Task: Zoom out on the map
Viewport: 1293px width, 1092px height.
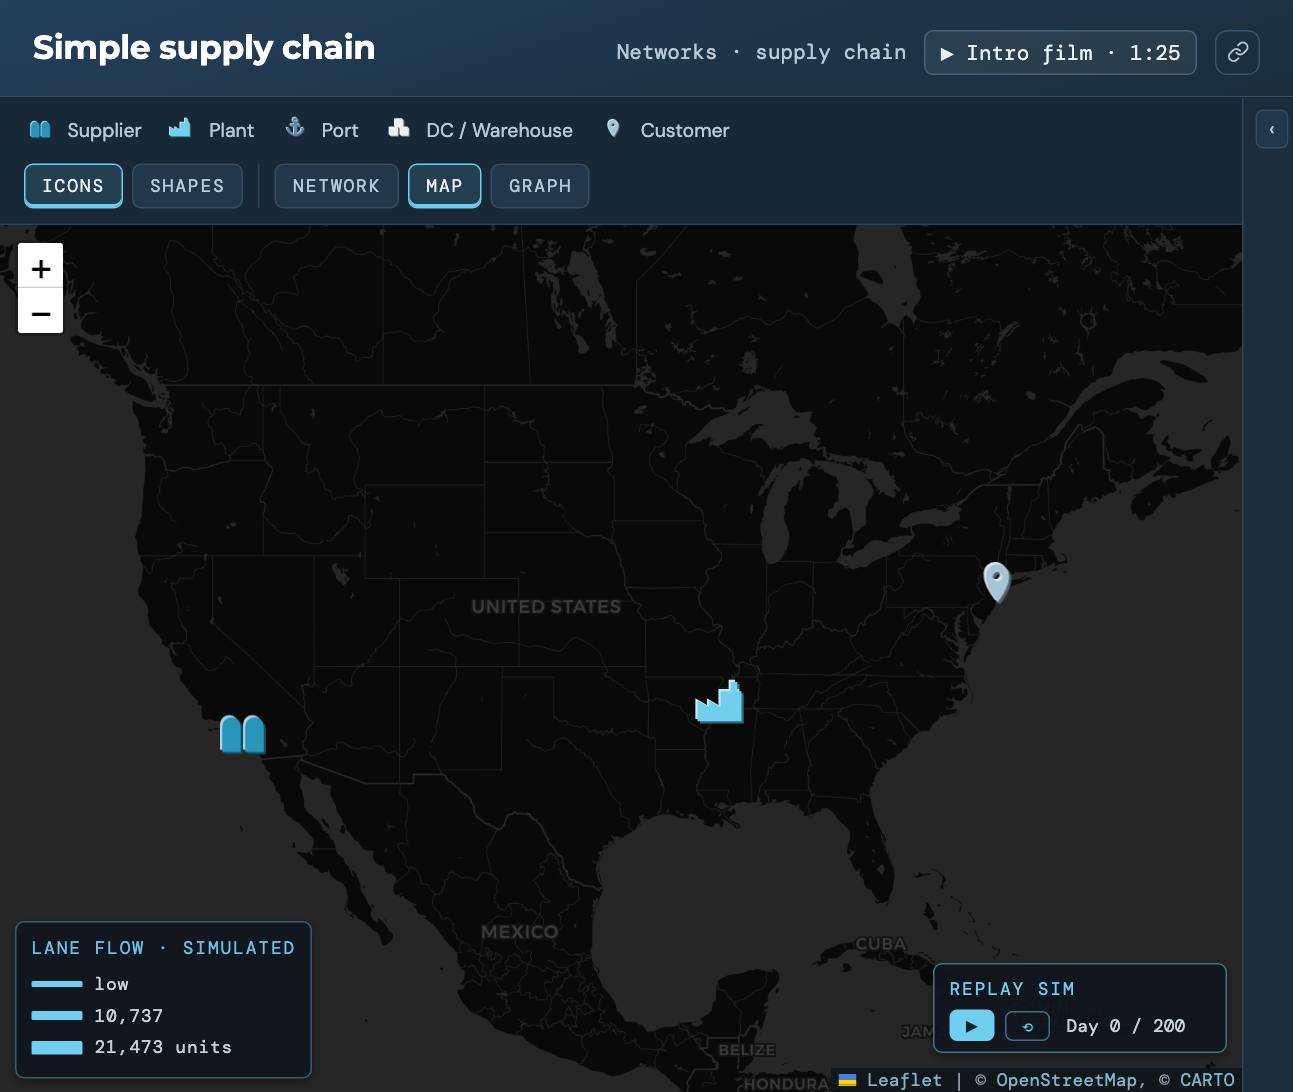Action: [41, 312]
